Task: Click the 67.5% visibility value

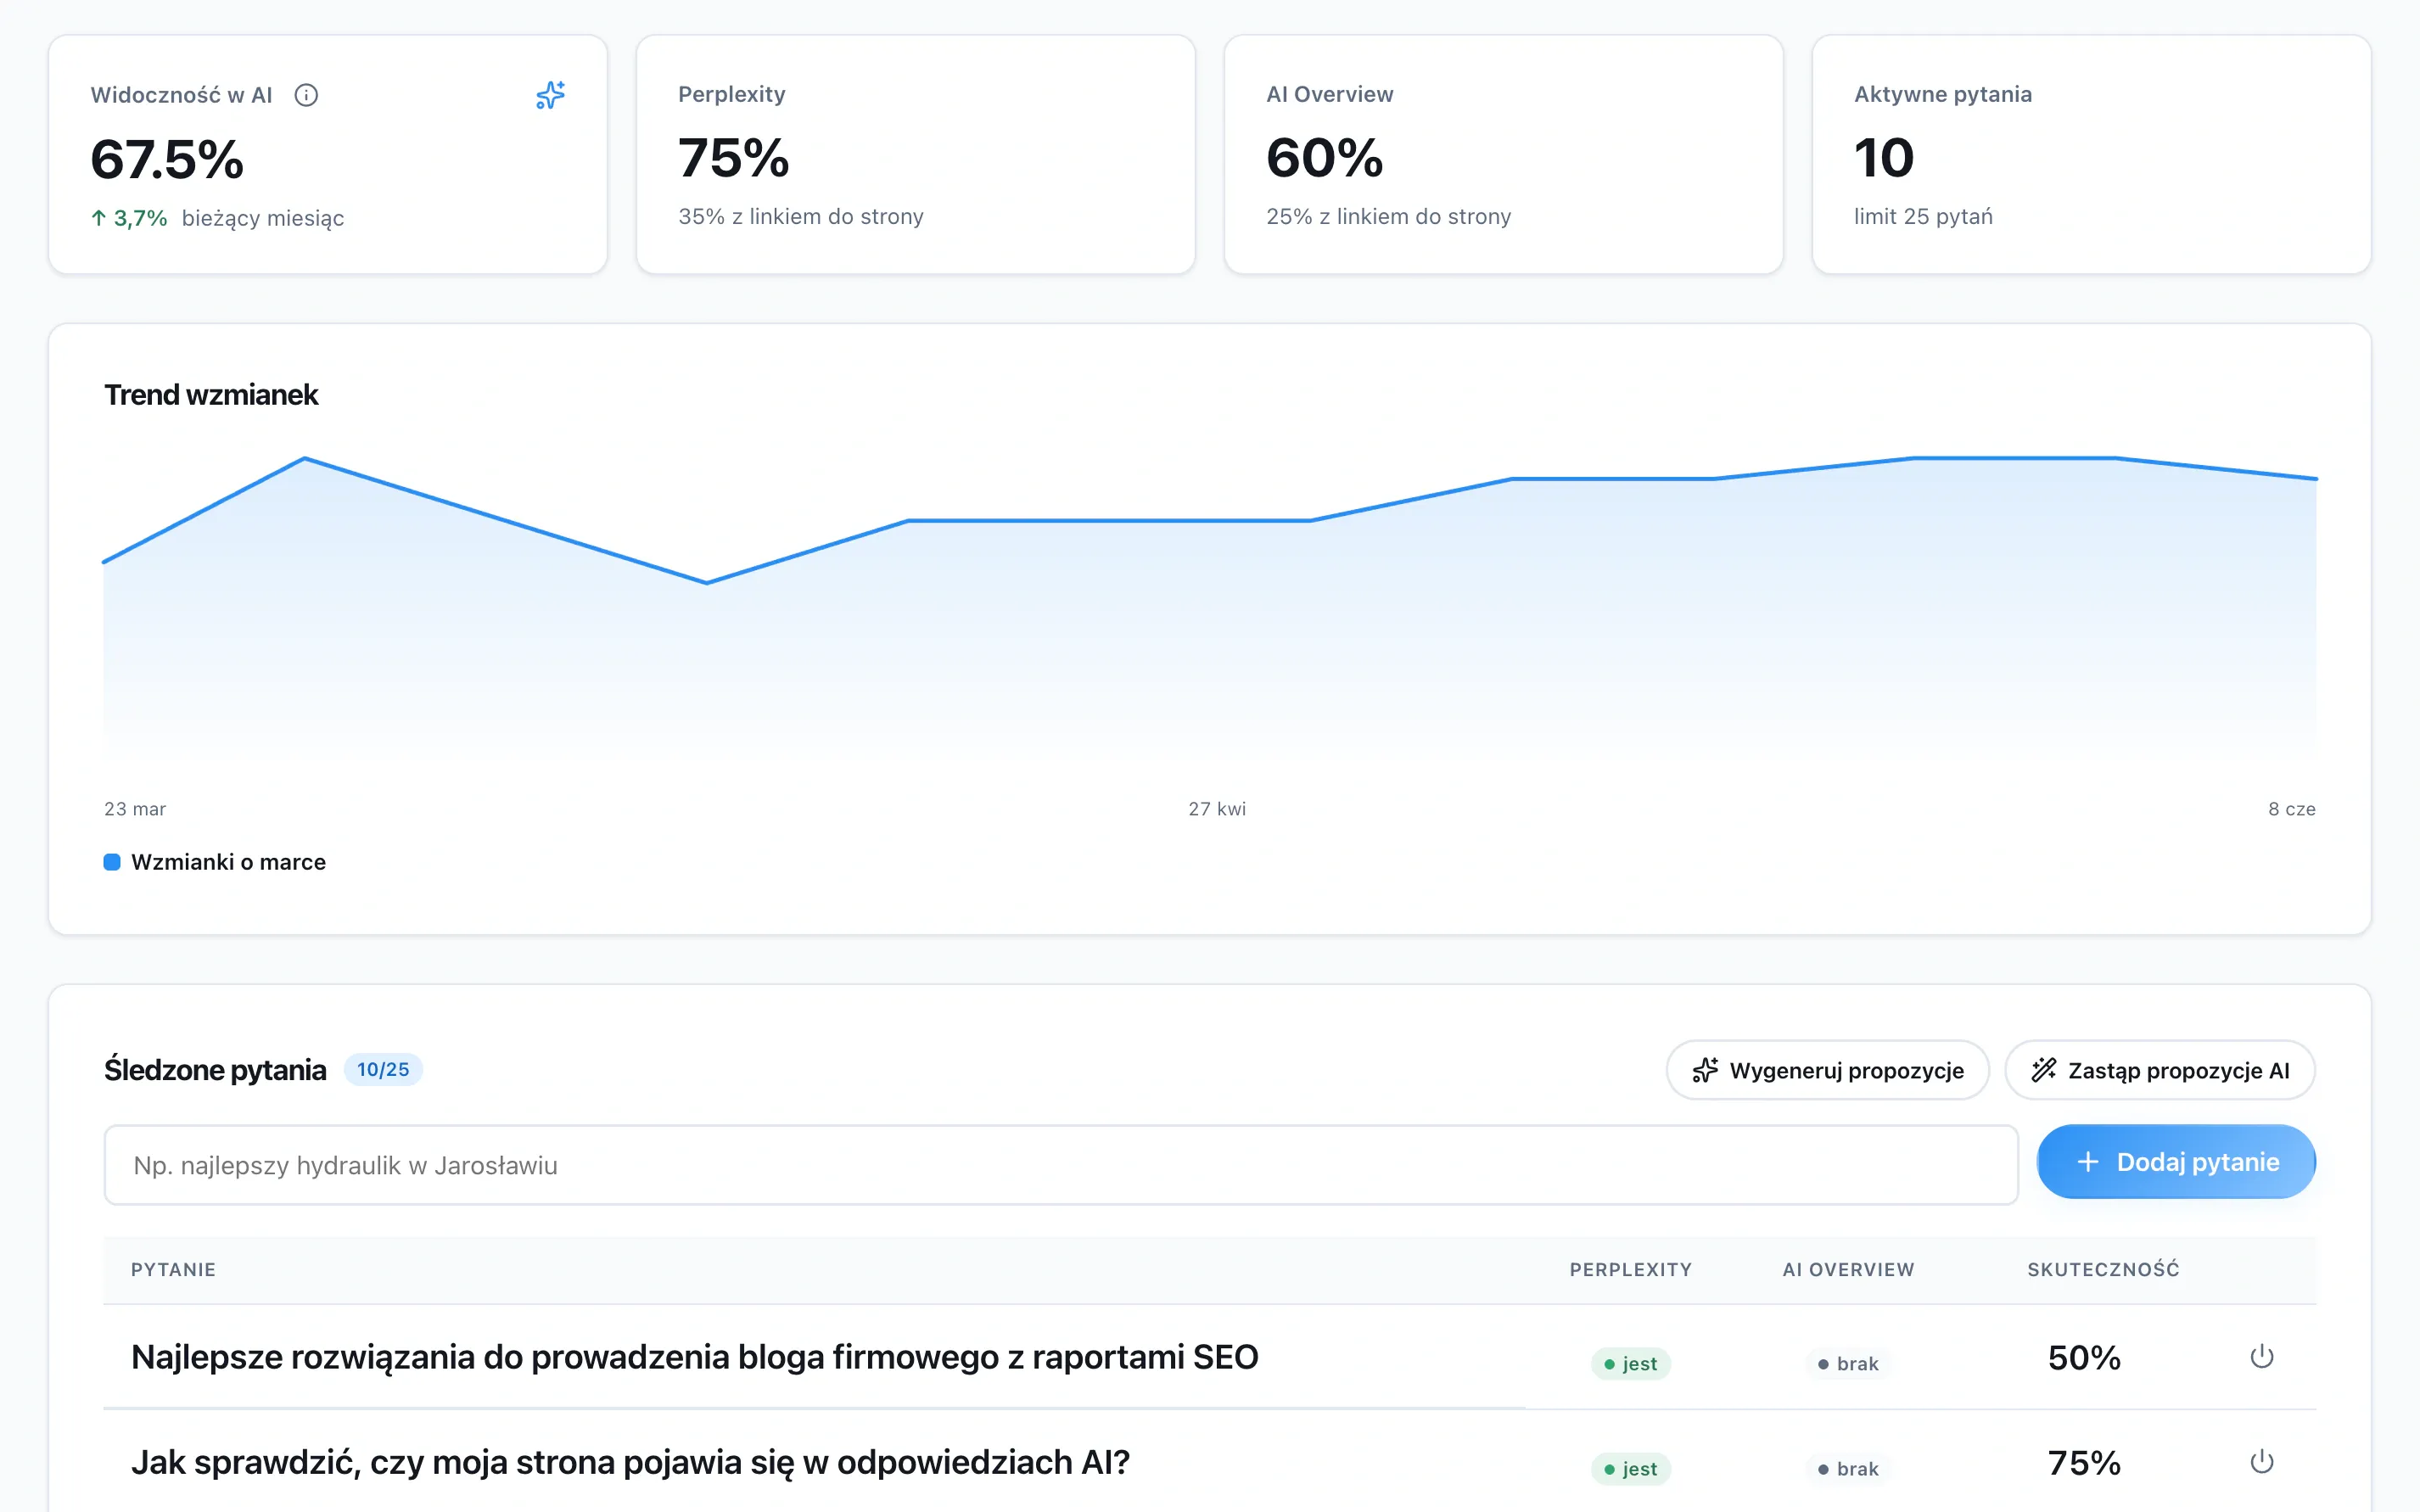Action: click(167, 159)
